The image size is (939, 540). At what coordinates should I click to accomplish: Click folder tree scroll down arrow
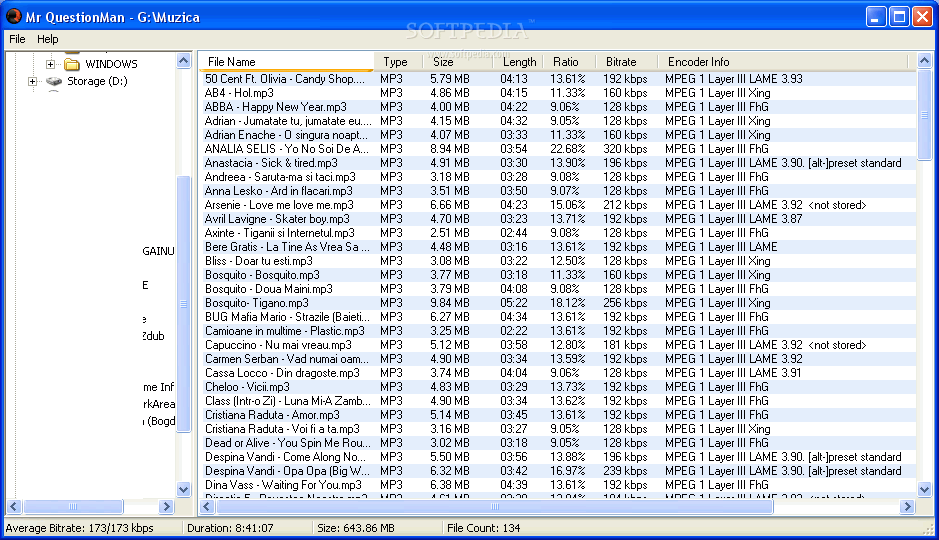coord(183,489)
